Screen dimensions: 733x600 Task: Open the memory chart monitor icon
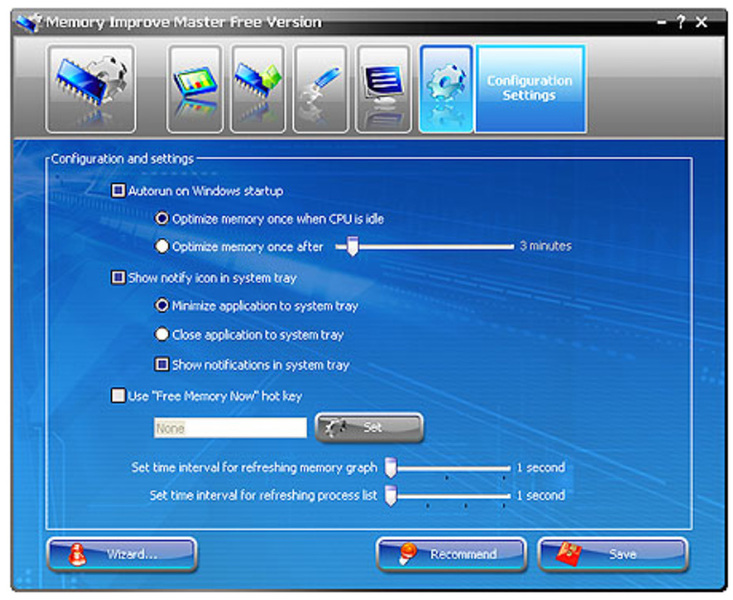pos(194,89)
